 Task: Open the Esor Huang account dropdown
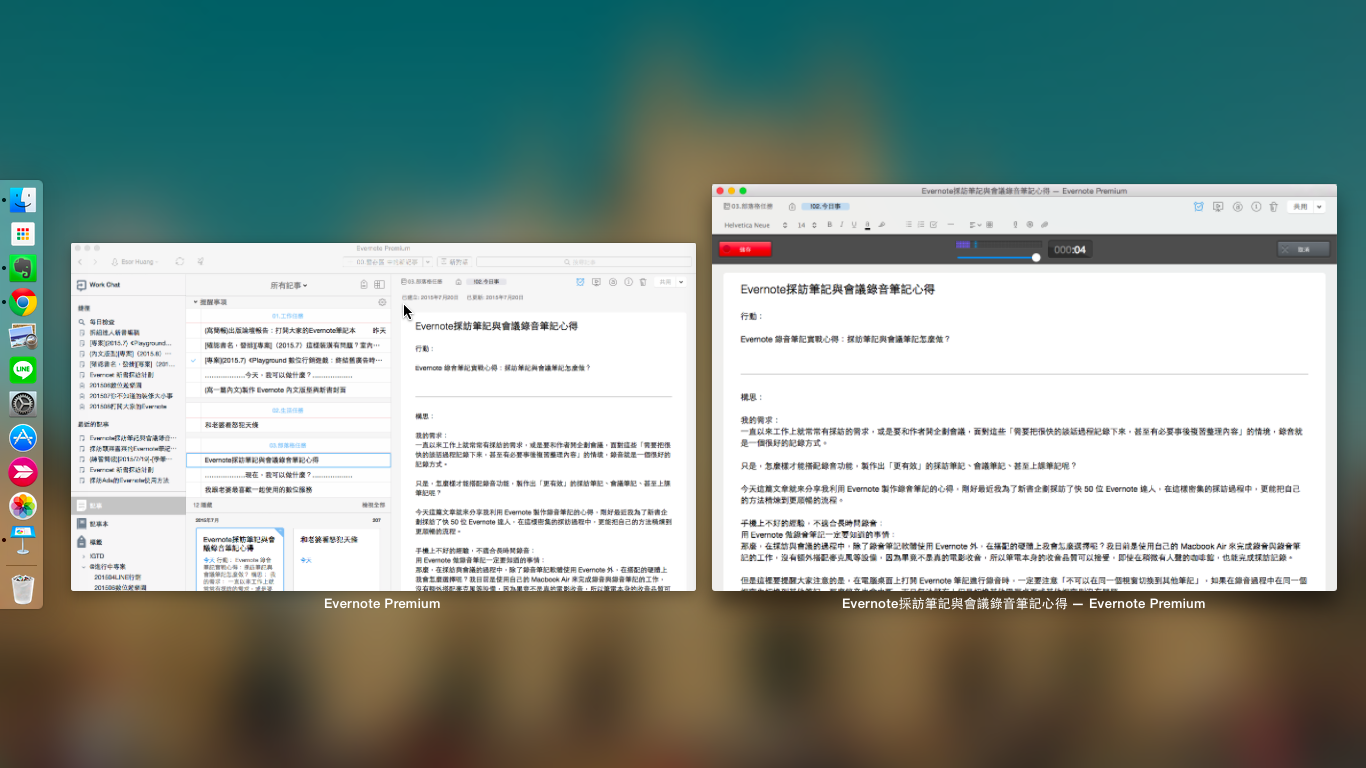tap(134, 262)
